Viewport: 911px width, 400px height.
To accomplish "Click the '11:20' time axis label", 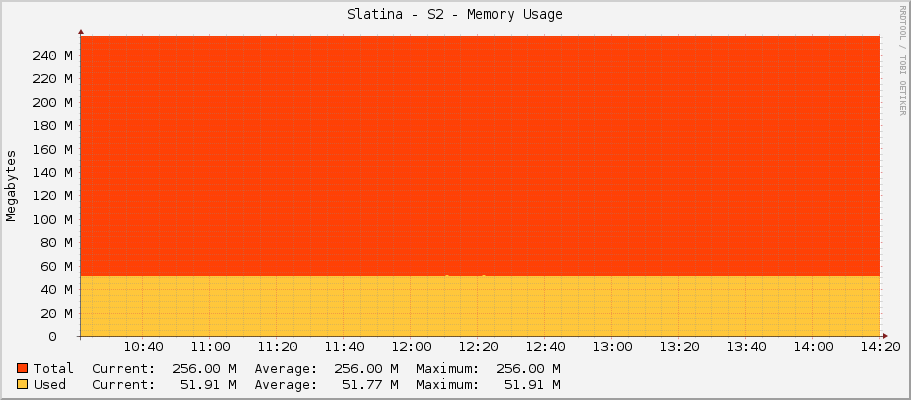I will (278, 347).
